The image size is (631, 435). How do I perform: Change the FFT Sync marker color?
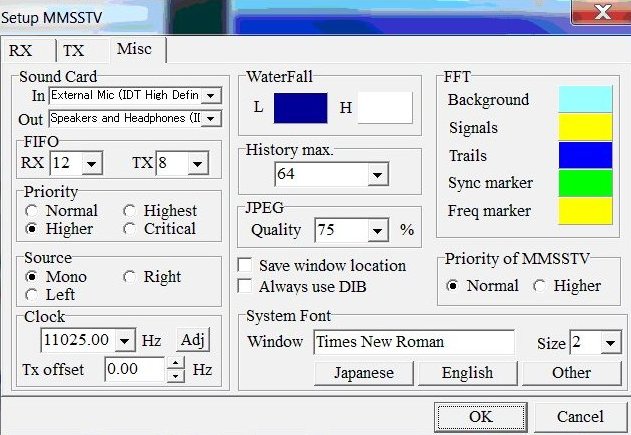(x=586, y=183)
